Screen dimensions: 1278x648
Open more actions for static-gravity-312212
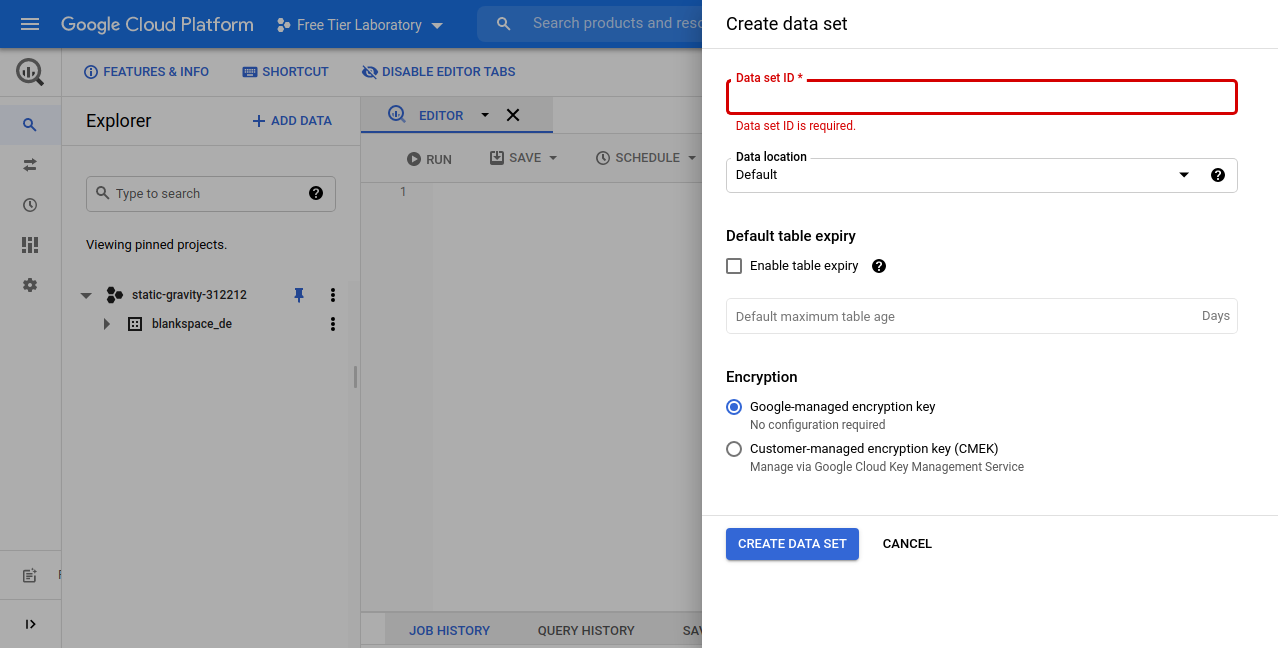click(x=333, y=295)
